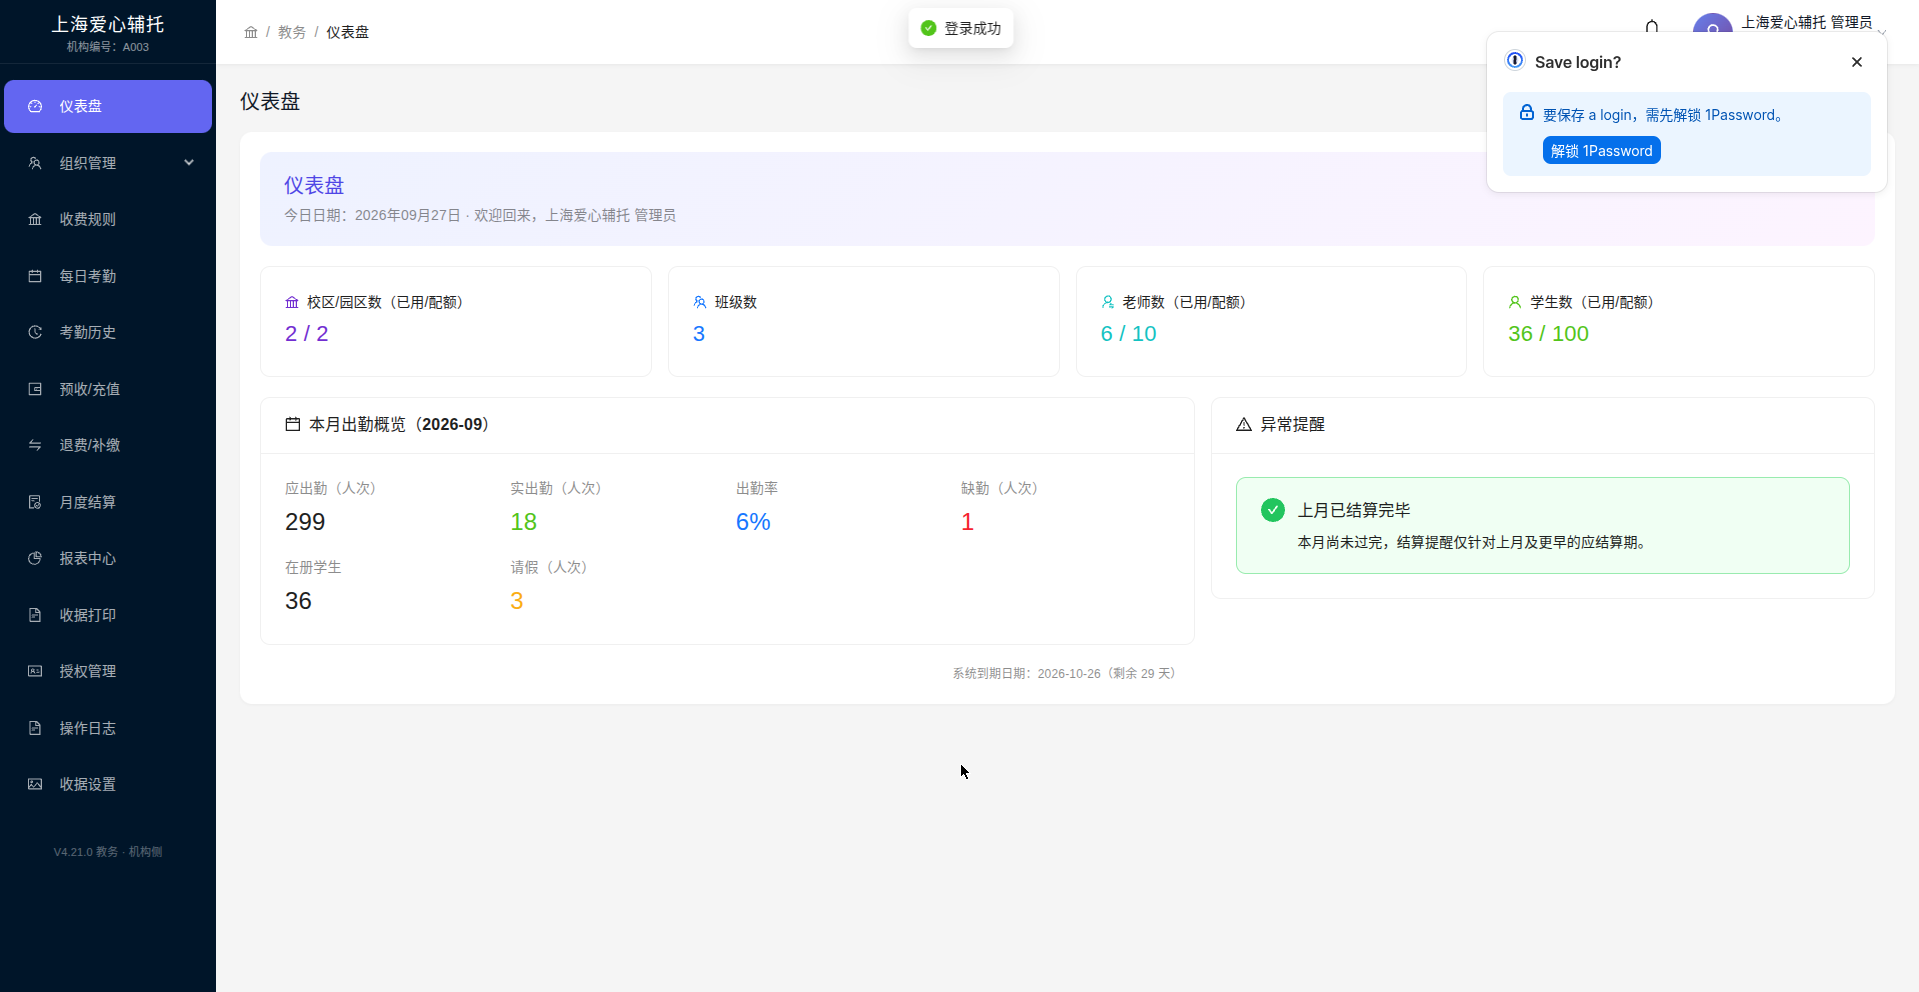Click the 在册学生 value 36
Image resolution: width=1919 pixels, height=992 pixels.
click(298, 601)
